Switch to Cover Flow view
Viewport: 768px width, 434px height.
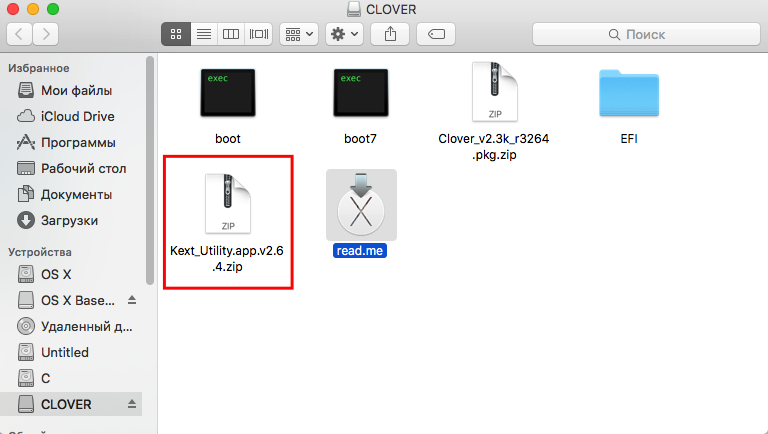[x=259, y=34]
